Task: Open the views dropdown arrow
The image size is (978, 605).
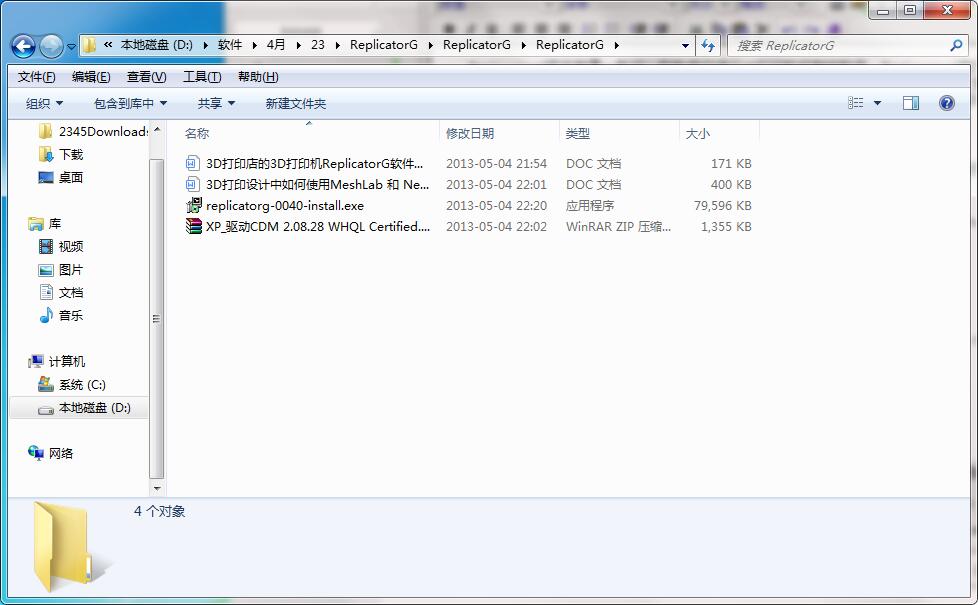Action: [879, 102]
